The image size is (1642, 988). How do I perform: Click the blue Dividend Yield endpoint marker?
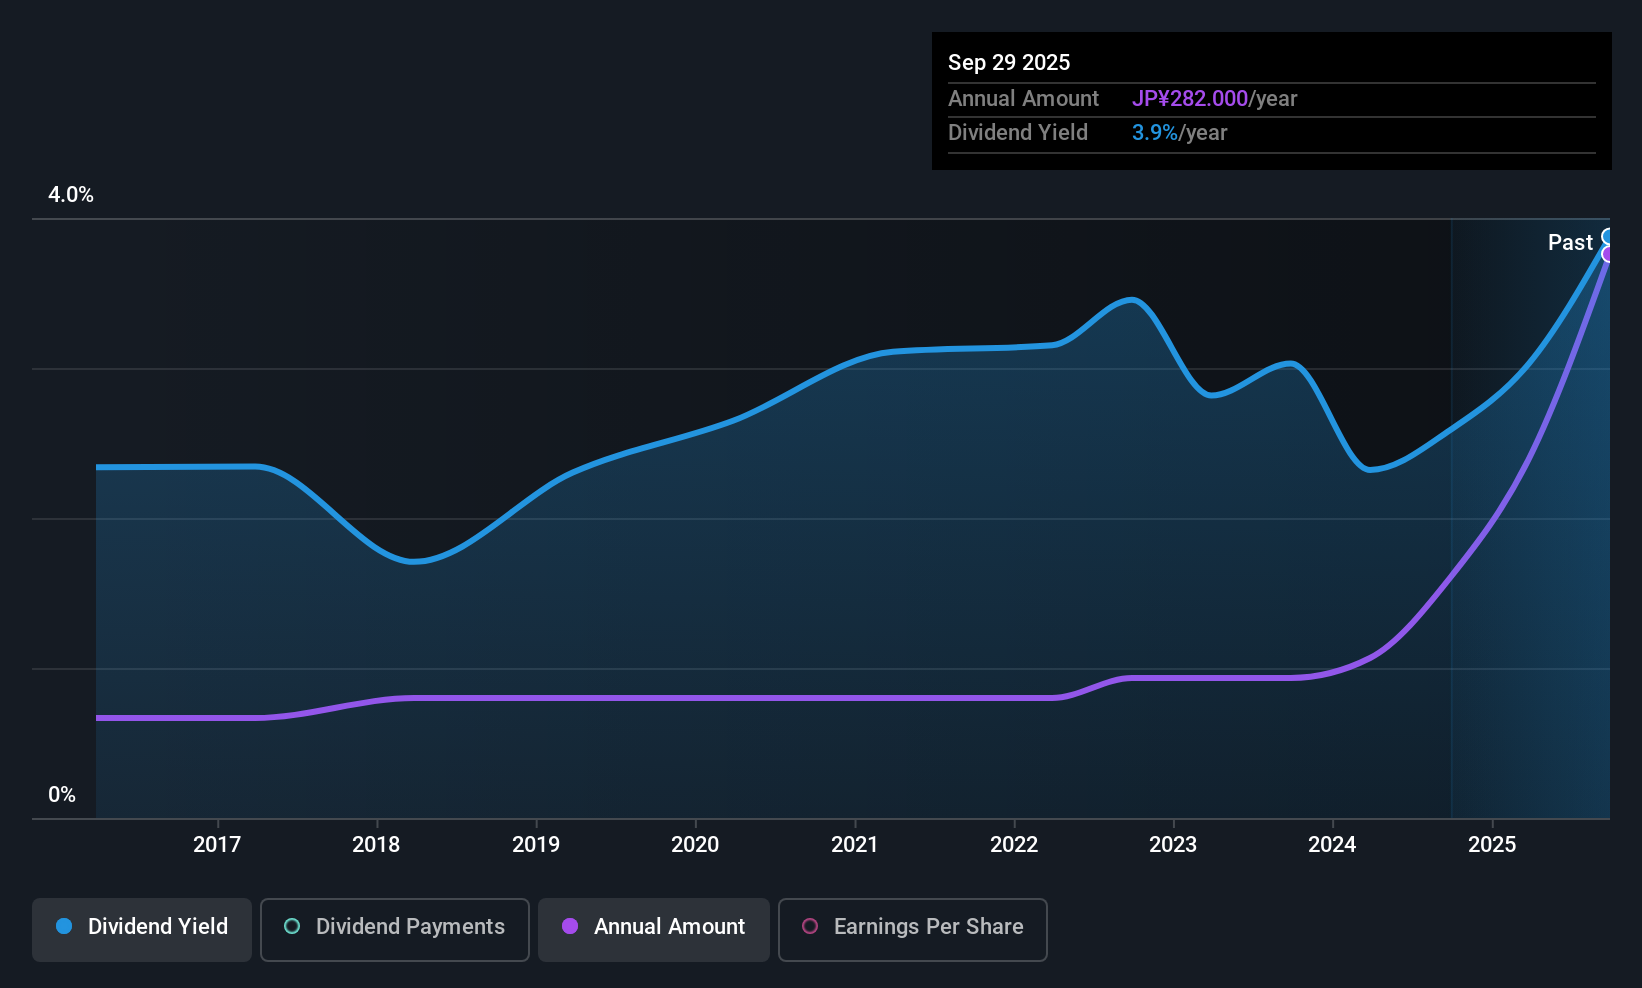tap(1608, 237)
